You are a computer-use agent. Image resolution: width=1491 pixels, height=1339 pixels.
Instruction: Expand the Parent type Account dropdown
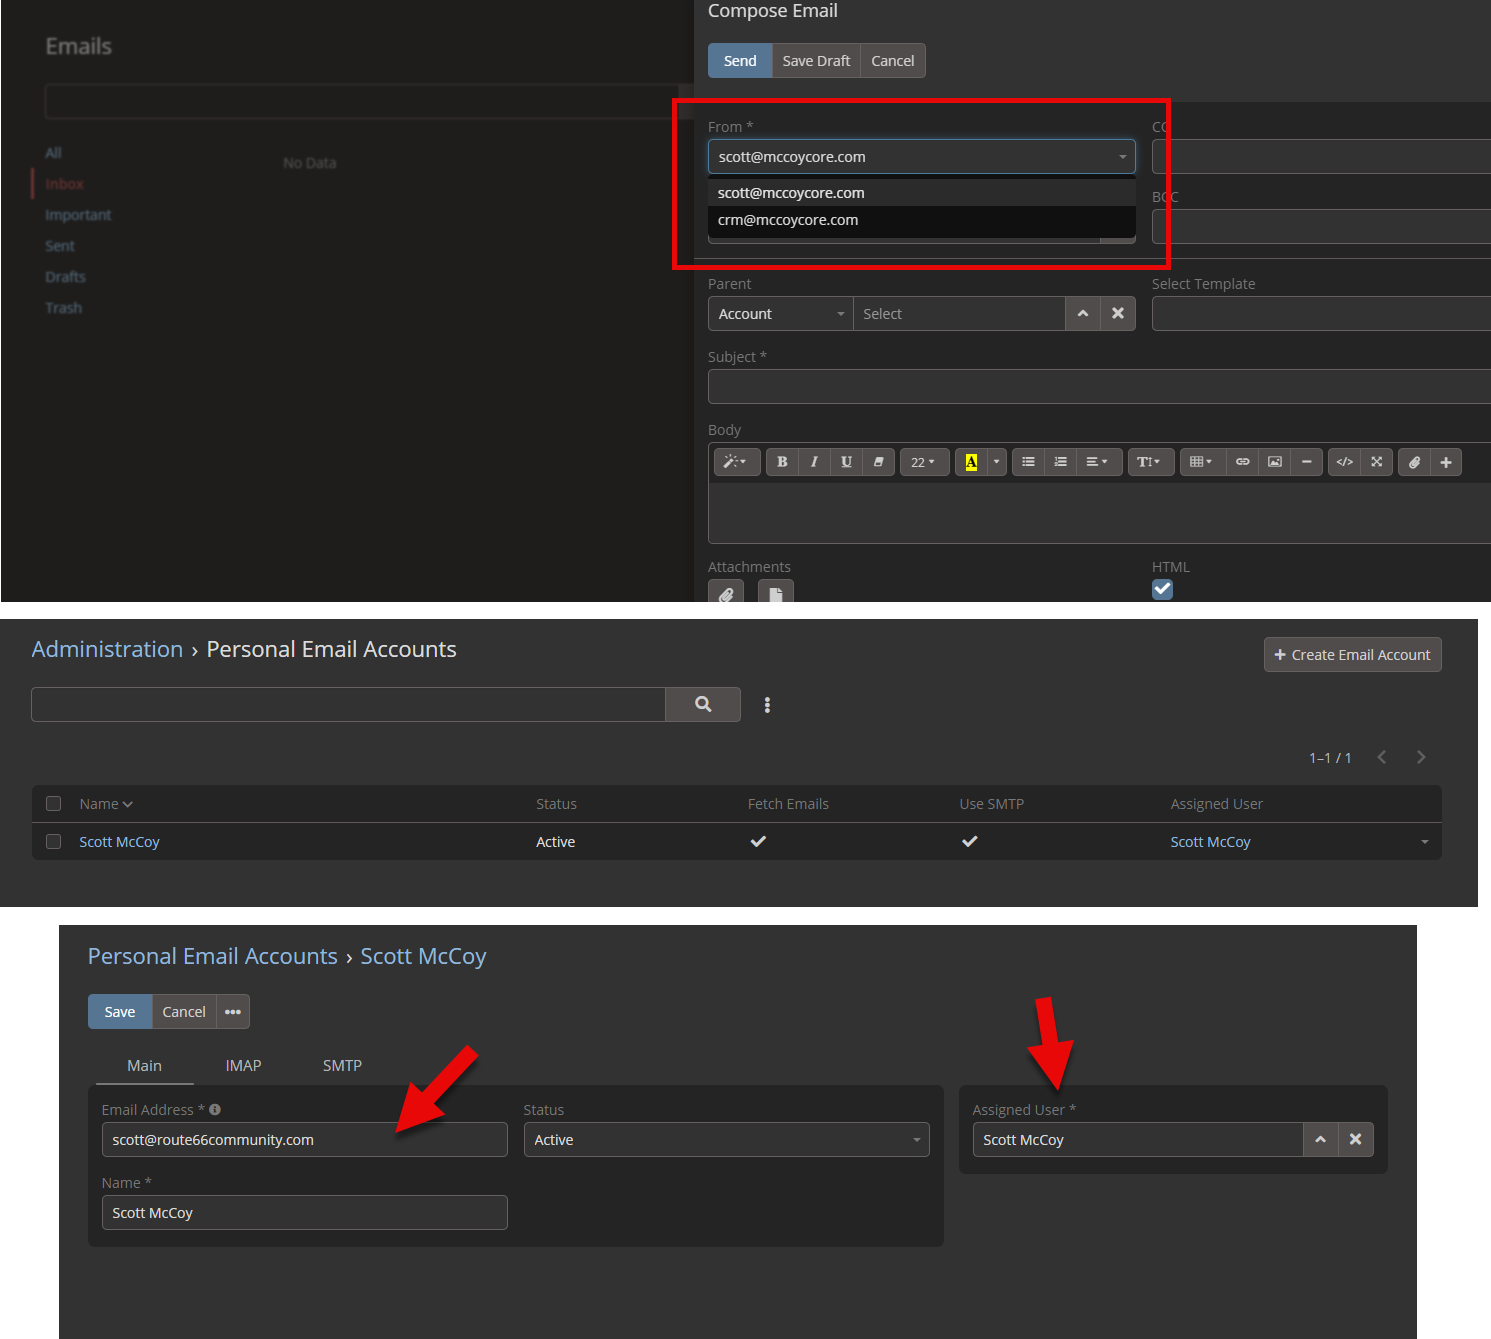pos(780,314)
